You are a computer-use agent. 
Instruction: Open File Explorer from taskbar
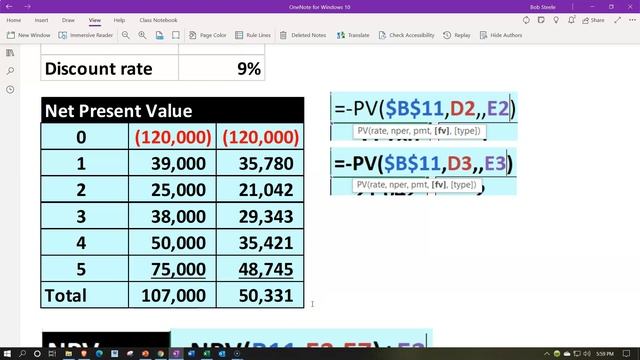[69, 353]
